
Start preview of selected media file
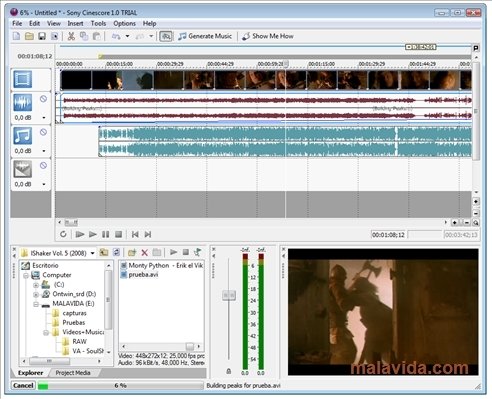173,252
